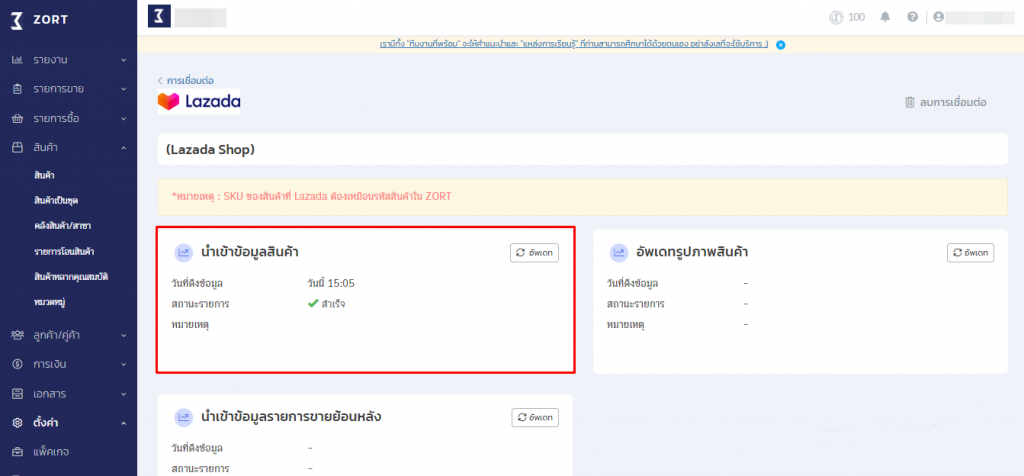The image size is (1024, 476).
Task: Open the แพ็คเกจ menu label
Action: pos(51,452)
